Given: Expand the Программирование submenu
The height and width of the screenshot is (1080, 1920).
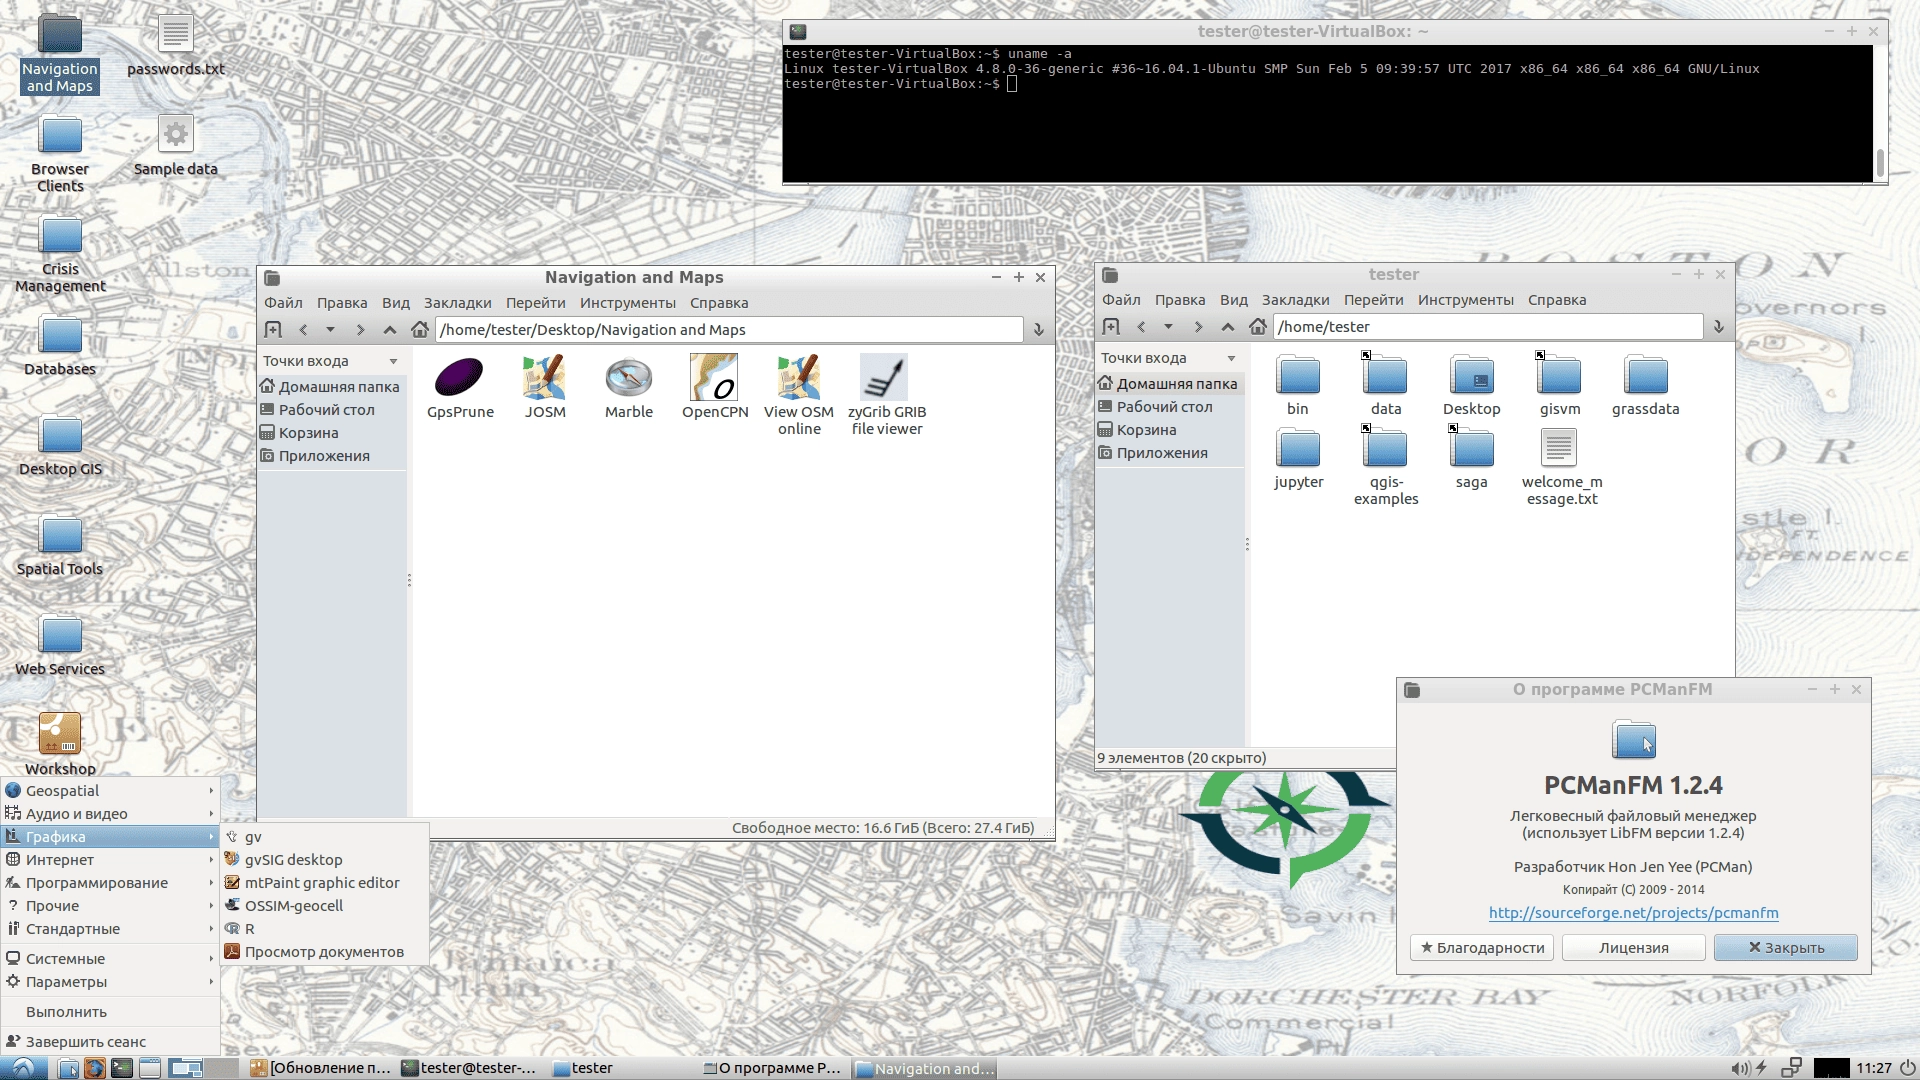Looking at the screenshot, I should [x=110, y=882].
